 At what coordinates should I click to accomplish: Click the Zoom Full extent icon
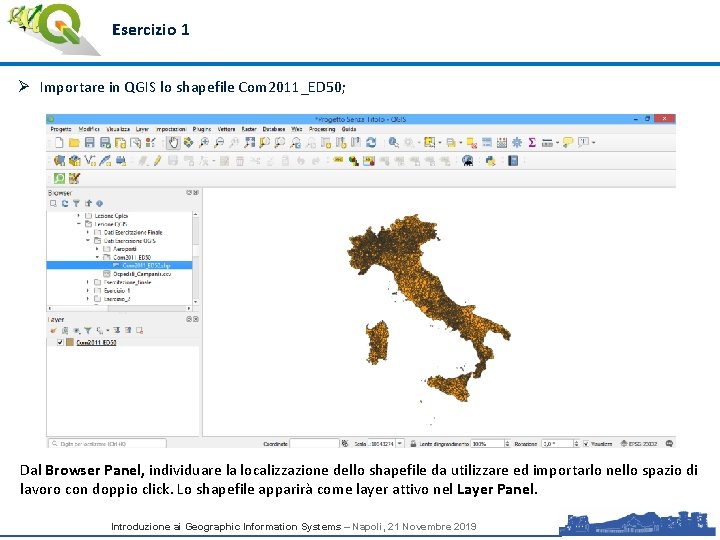(249, 143)
